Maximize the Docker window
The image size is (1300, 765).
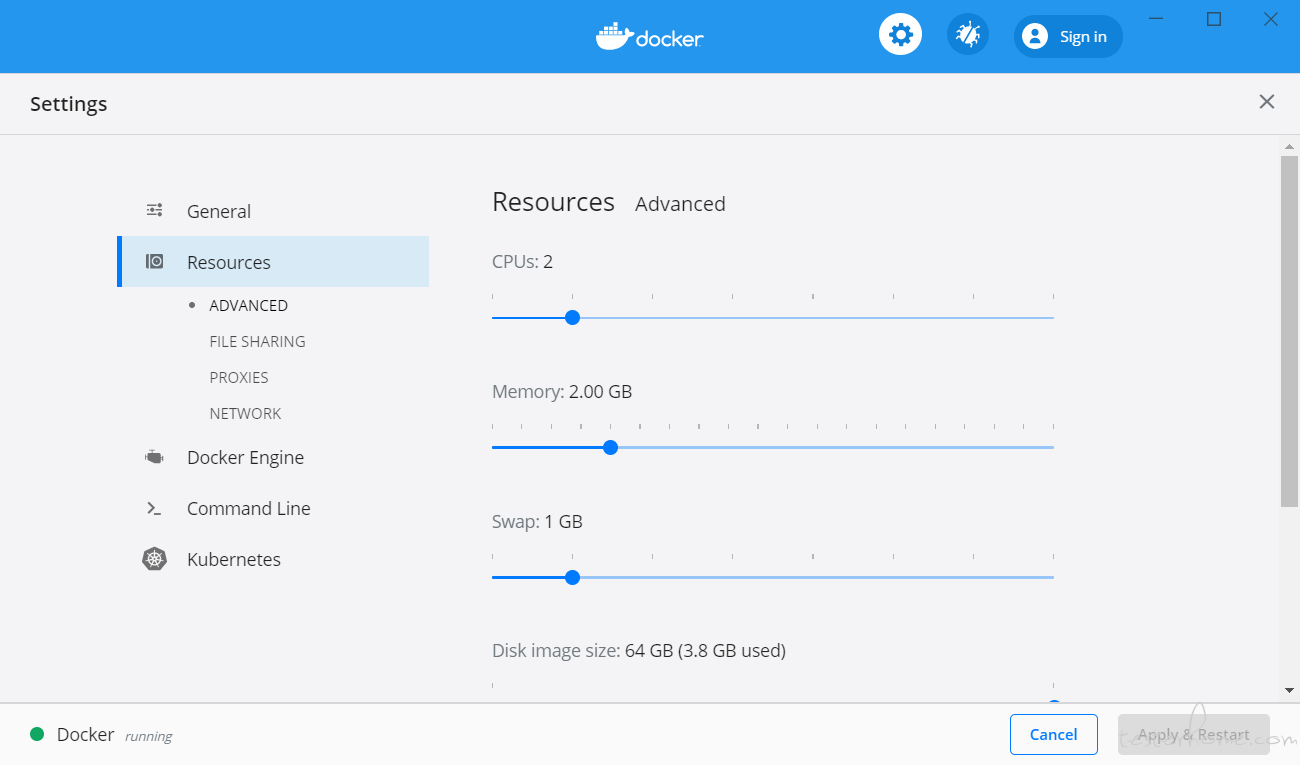[1214, 19]
